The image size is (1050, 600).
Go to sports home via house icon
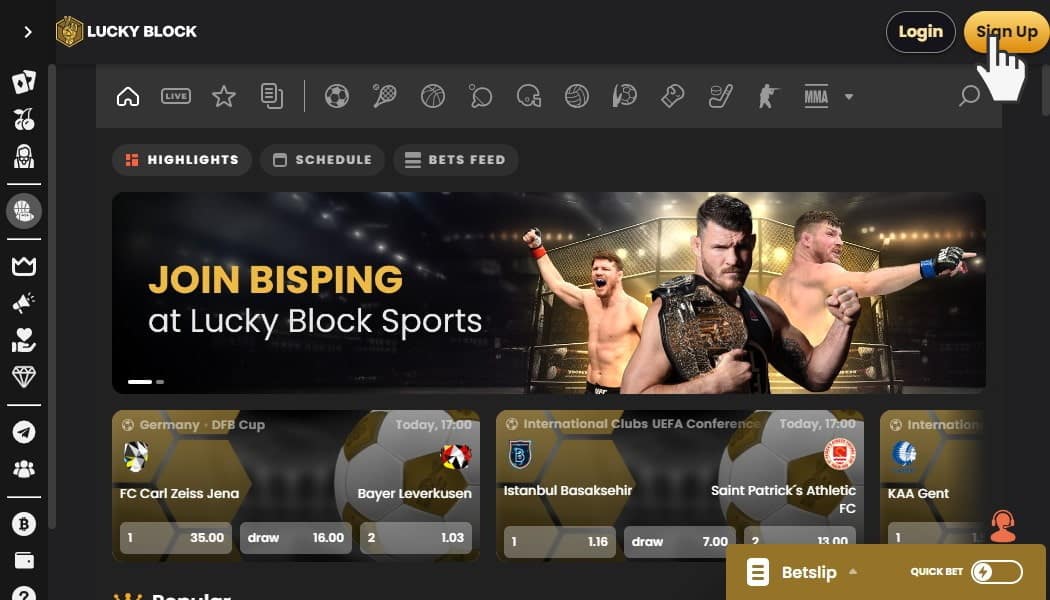(x=128, y=96)
